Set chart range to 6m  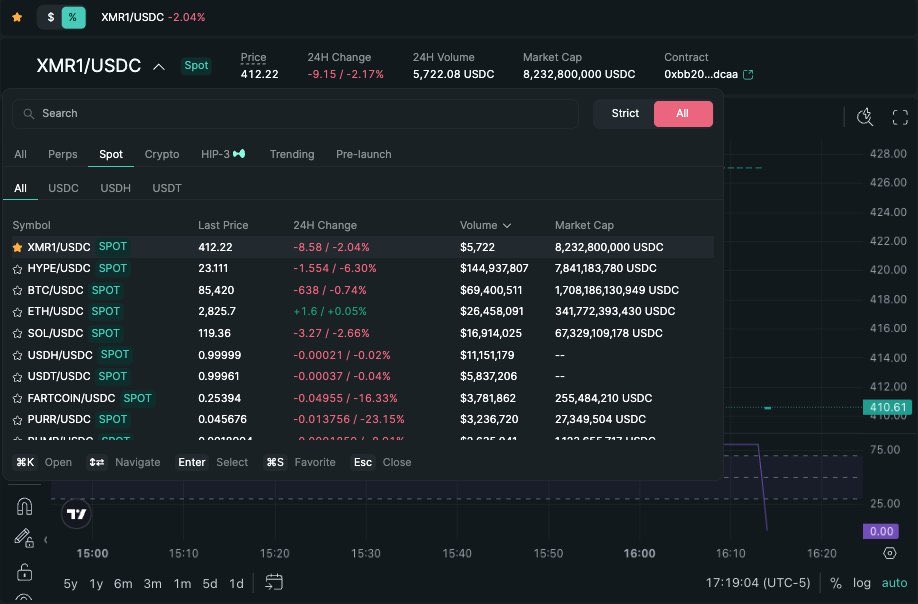click(123, 584)
